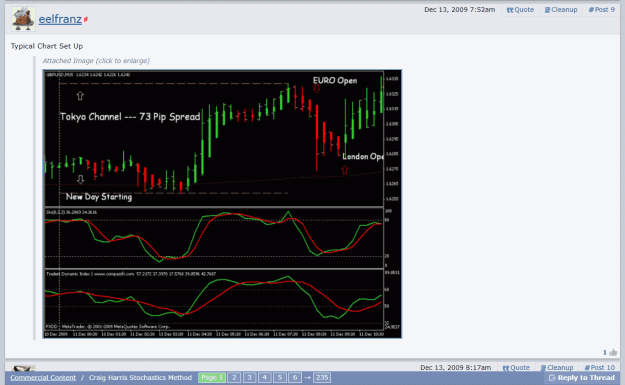Click the 'Typical Chart Set Up' post text
This screenshot has height=385, width=625.
(x=47, y=46)
